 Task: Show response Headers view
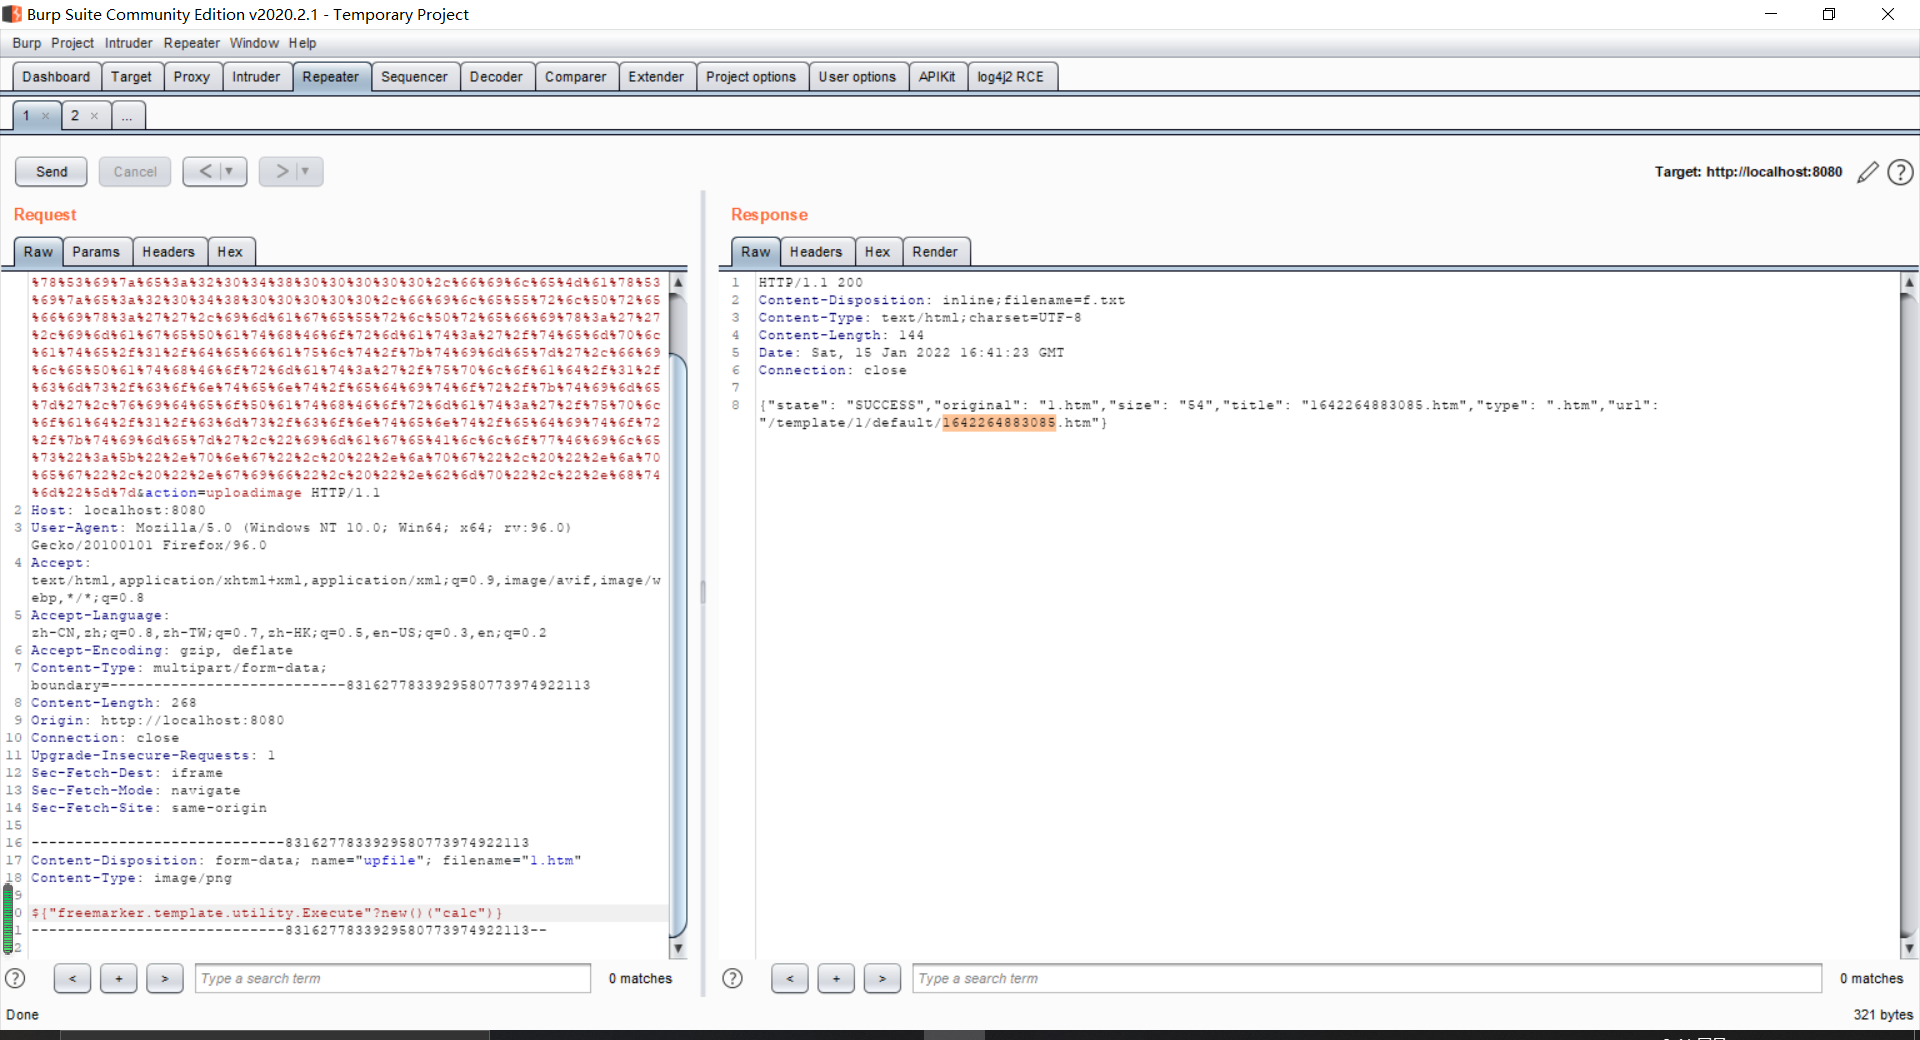click(816, 252)
